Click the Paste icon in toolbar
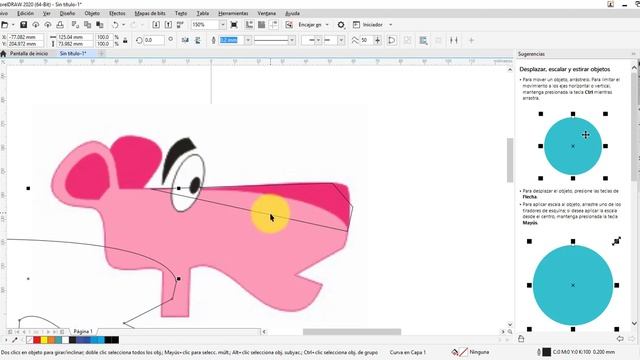 tap(99, 25)
